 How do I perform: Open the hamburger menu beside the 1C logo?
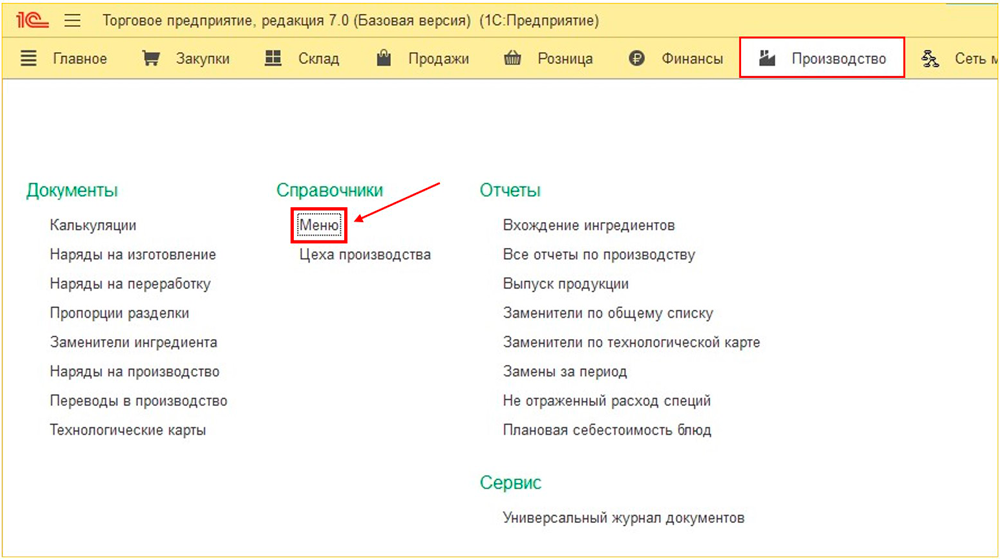[72, 20]
